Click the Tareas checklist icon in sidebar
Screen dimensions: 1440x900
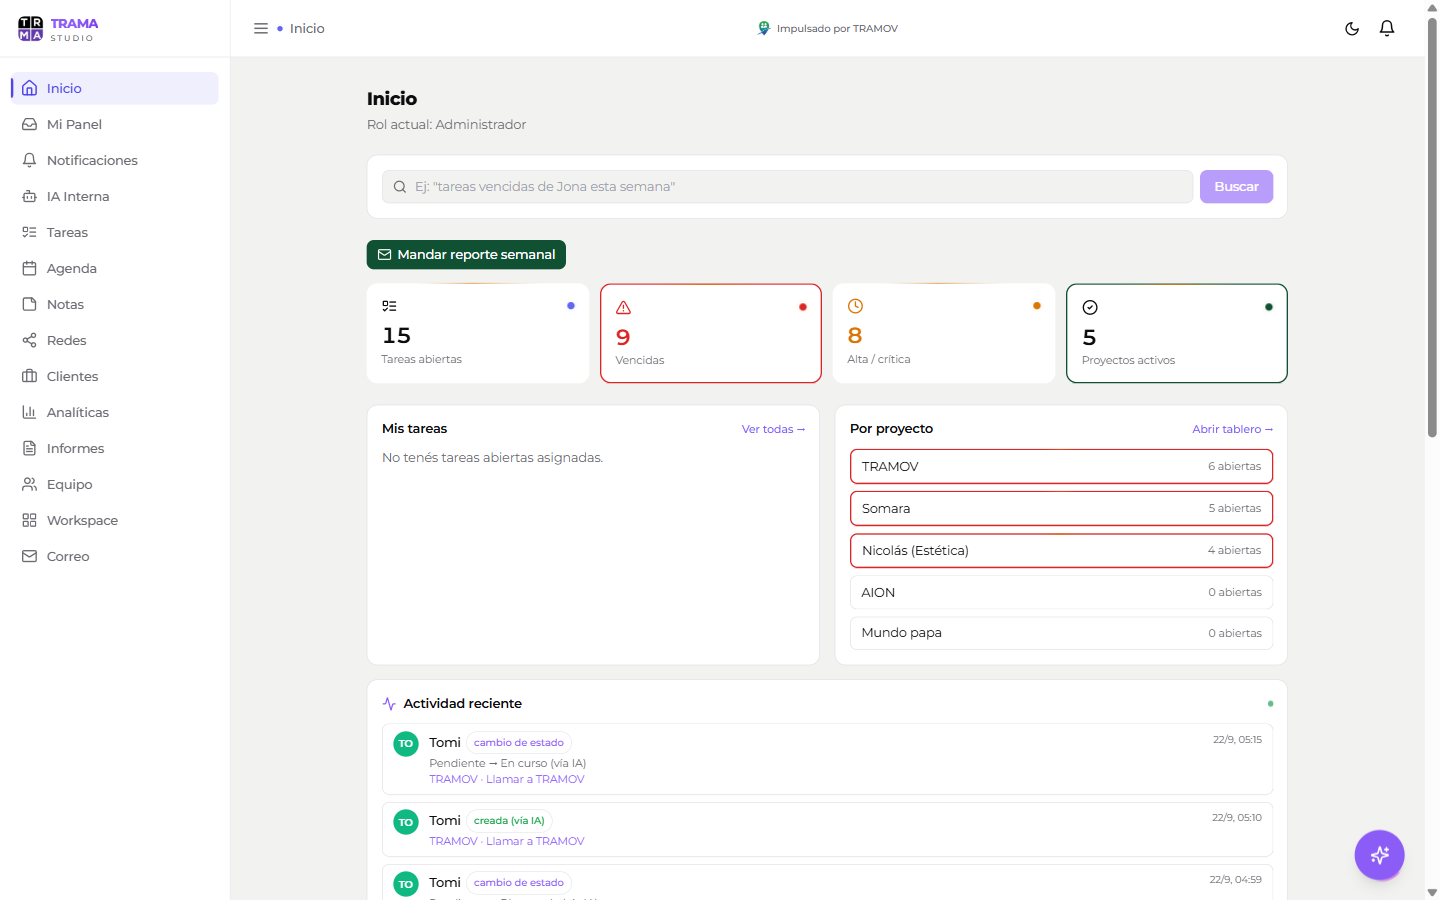coord(30,232)
